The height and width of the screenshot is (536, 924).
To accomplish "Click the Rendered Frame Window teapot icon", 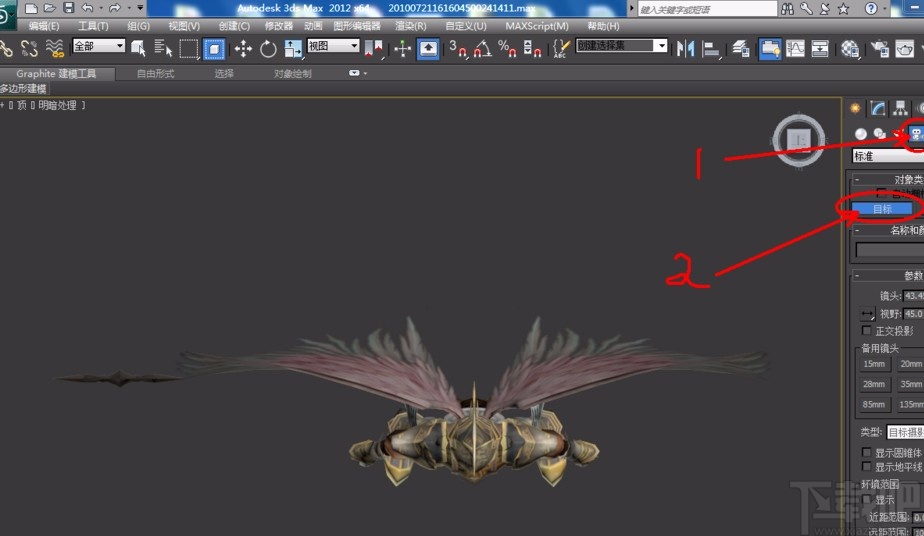I will point(905,49).
